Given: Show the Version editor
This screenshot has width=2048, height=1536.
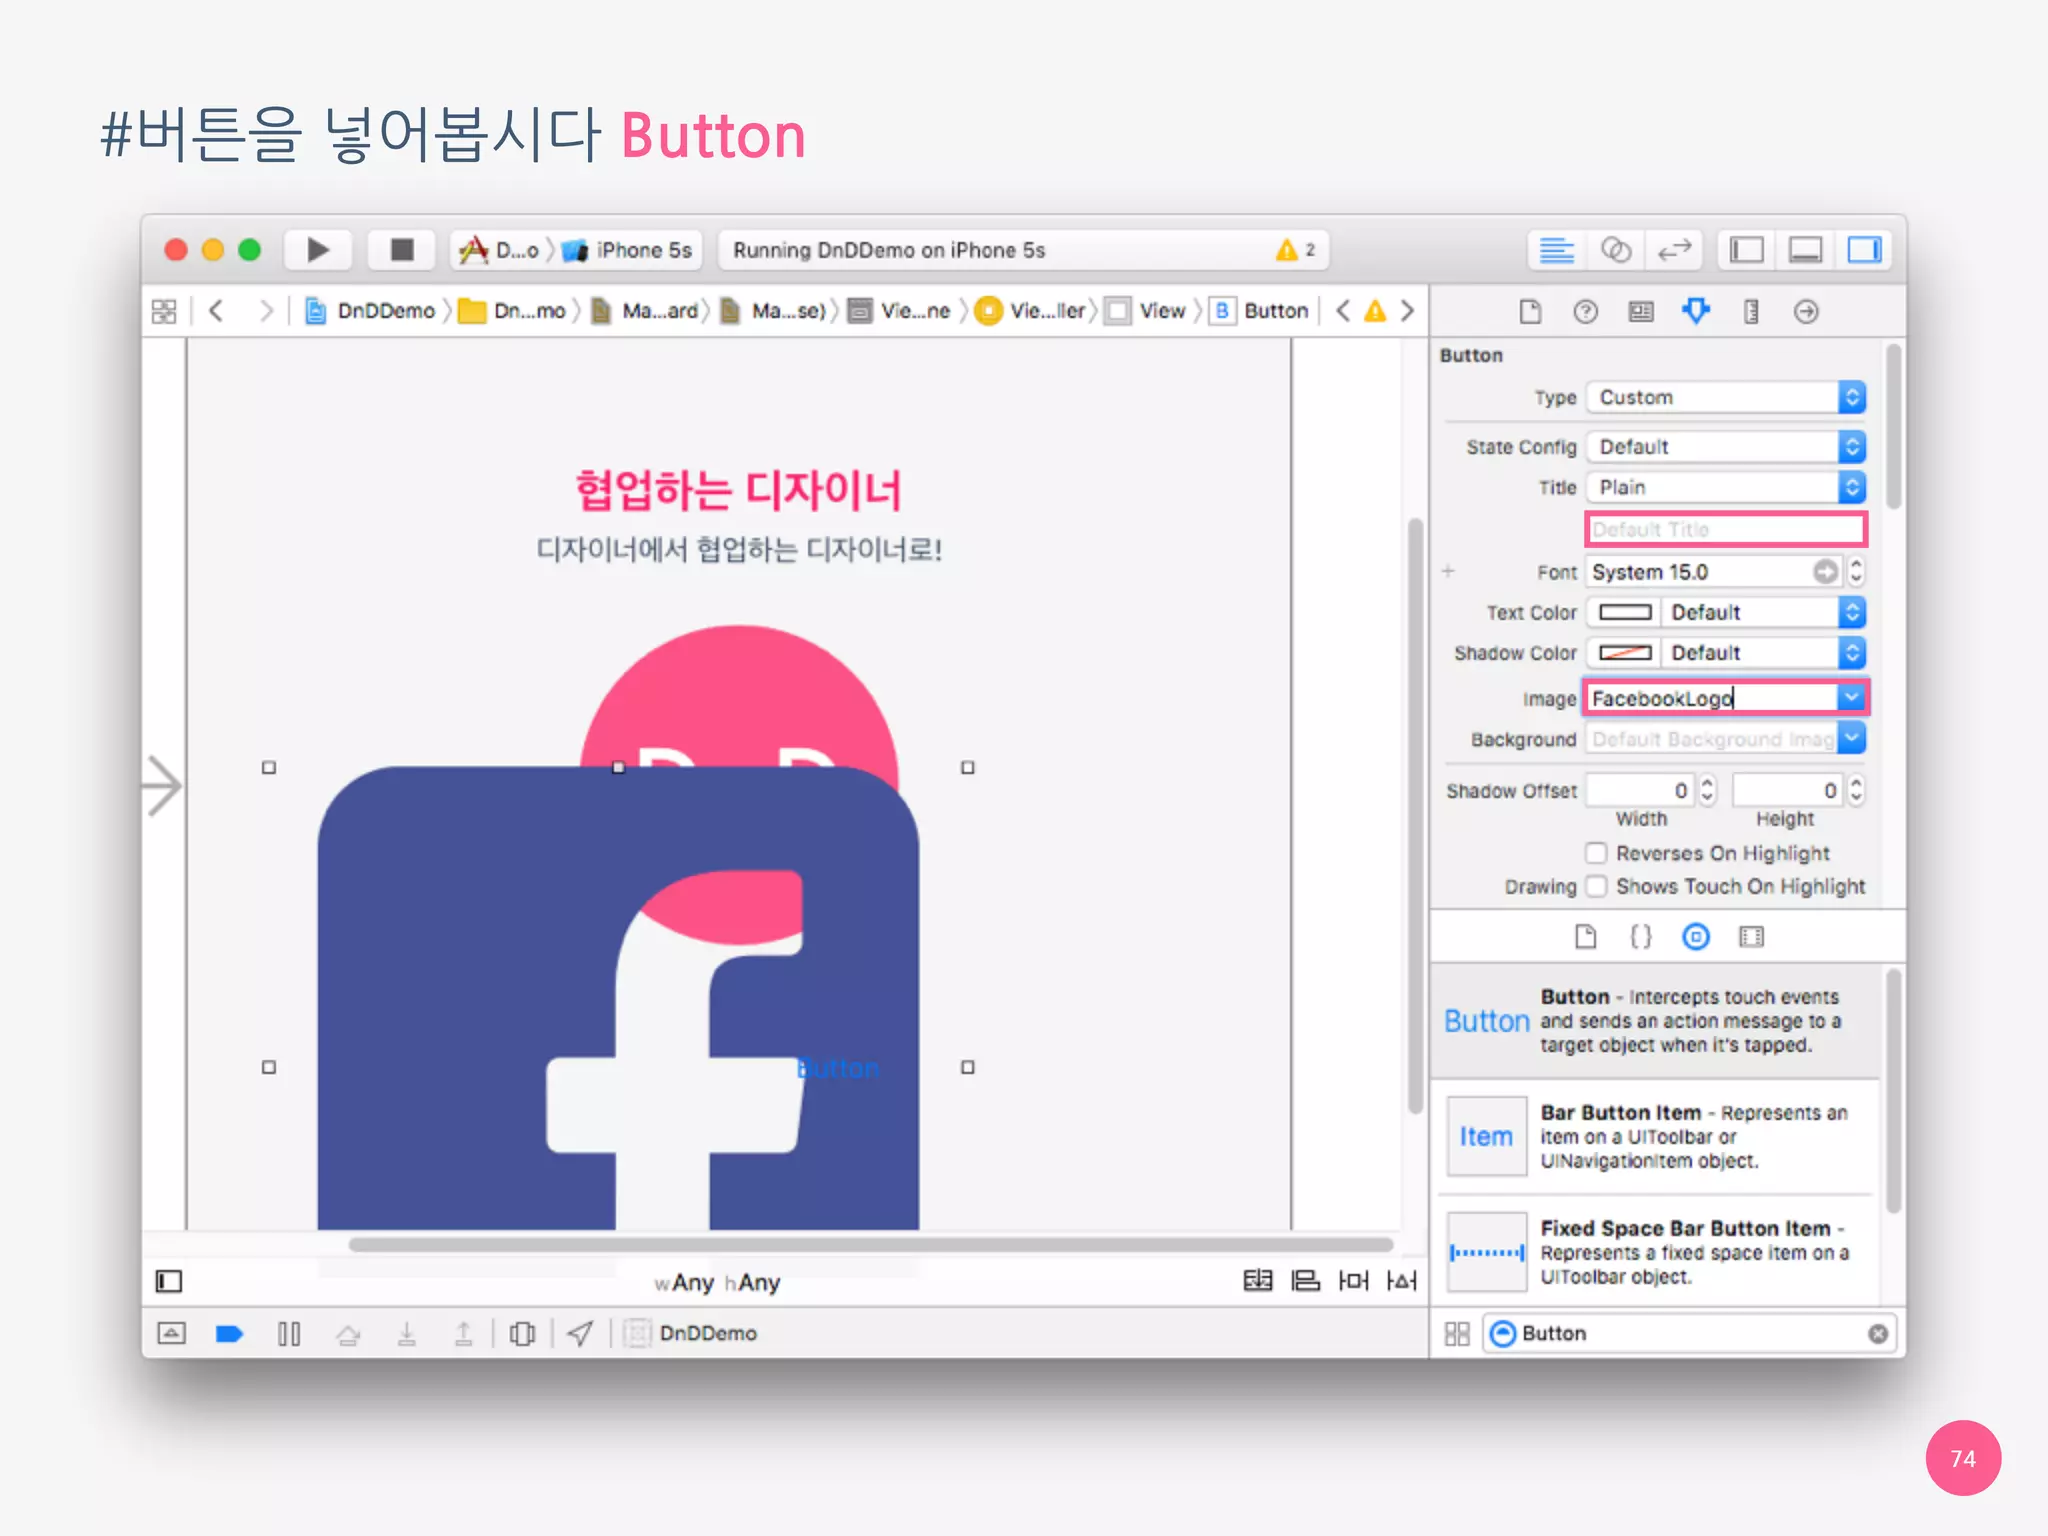Looking at the screenshot, I should pos(1674,250).
